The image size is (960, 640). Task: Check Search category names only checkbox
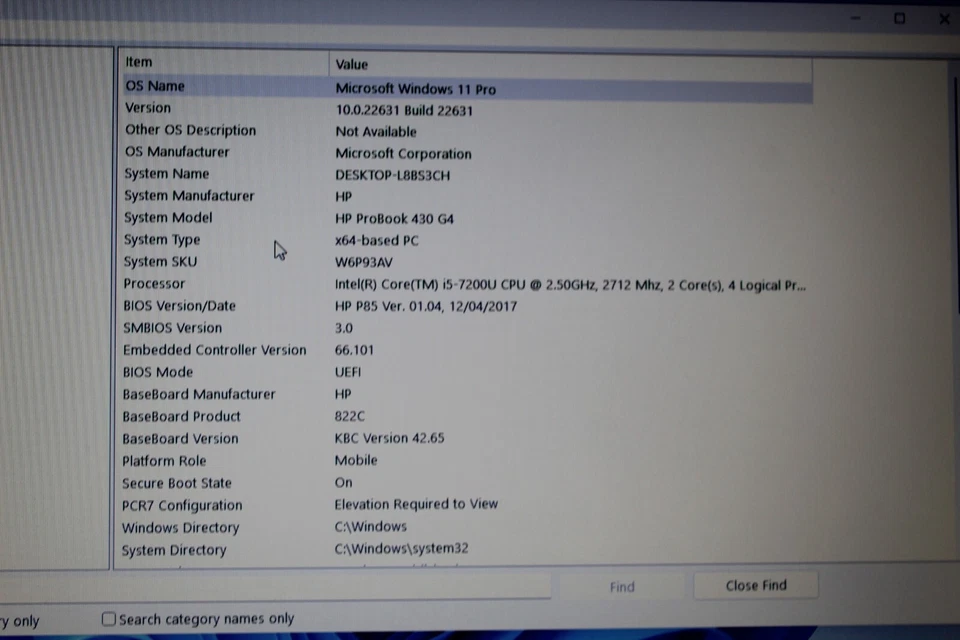point(108,619)
